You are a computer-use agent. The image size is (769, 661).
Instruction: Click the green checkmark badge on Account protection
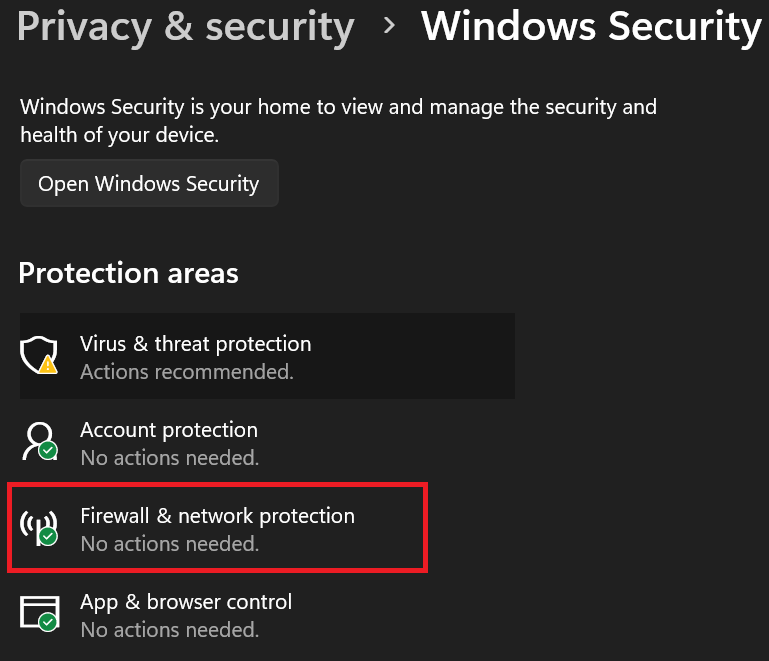pyautogui.click(x=48, y=451)
